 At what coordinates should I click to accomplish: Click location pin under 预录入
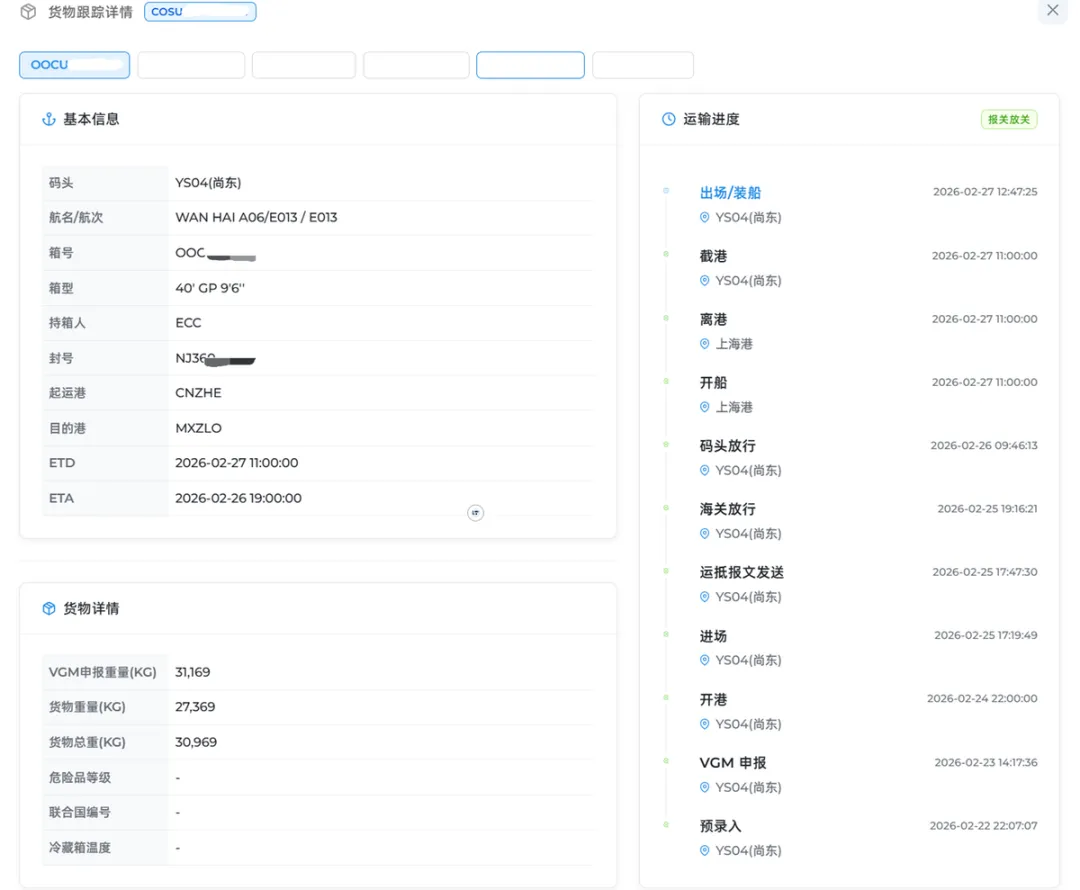point(705,851)
